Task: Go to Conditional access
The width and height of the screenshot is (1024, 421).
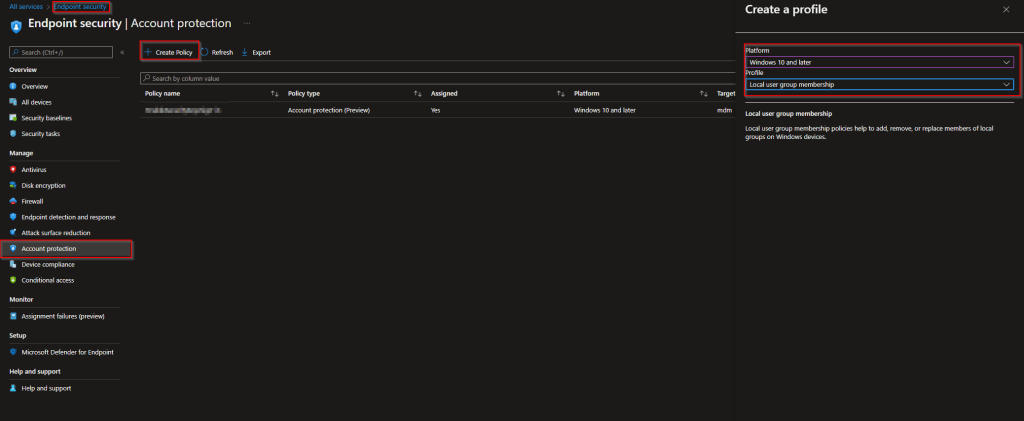Action: coord(48,280)
